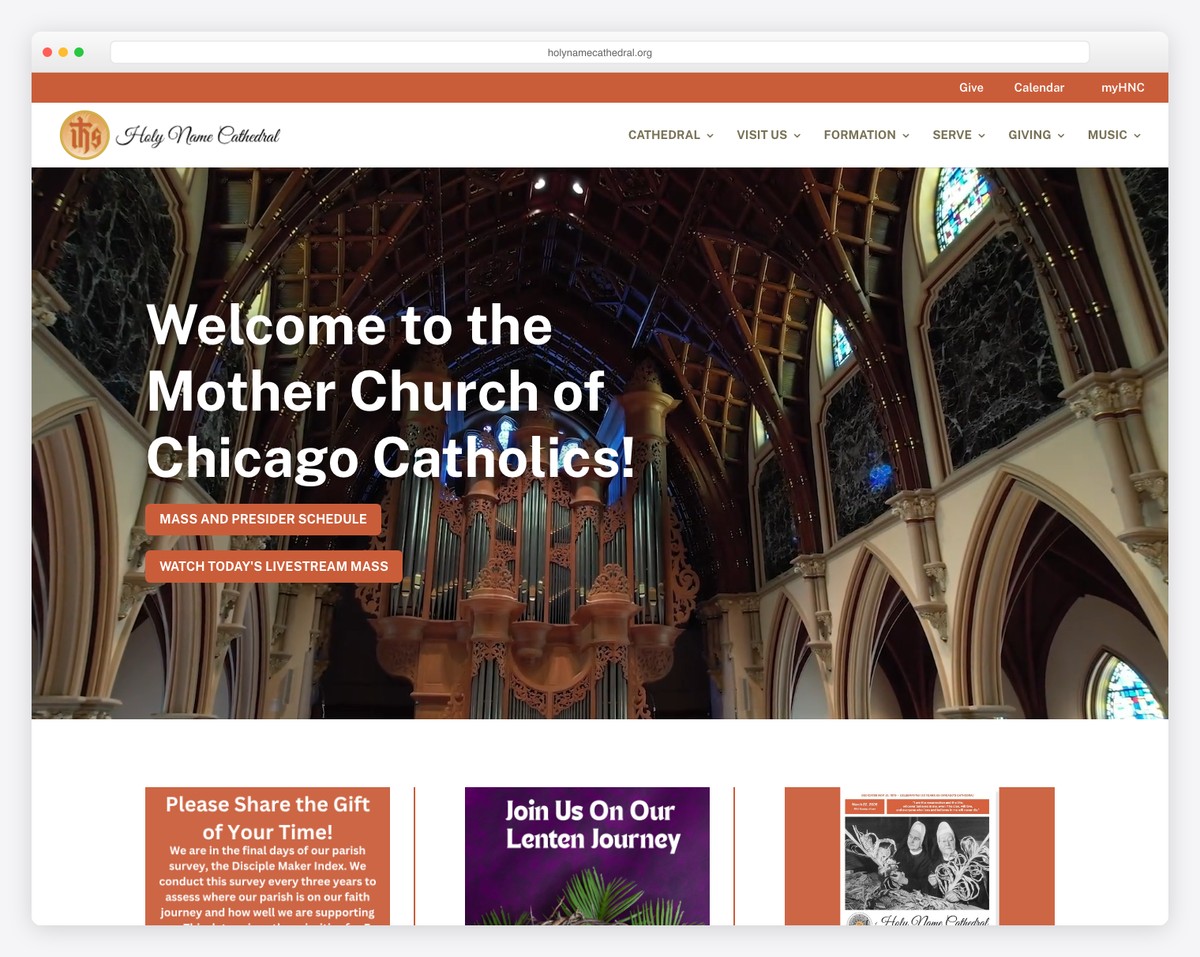Click the browser address bar showing holynamecathedral.org
Screen dimensions: 1200x957
pyautogui.click(x=600, y=51)
